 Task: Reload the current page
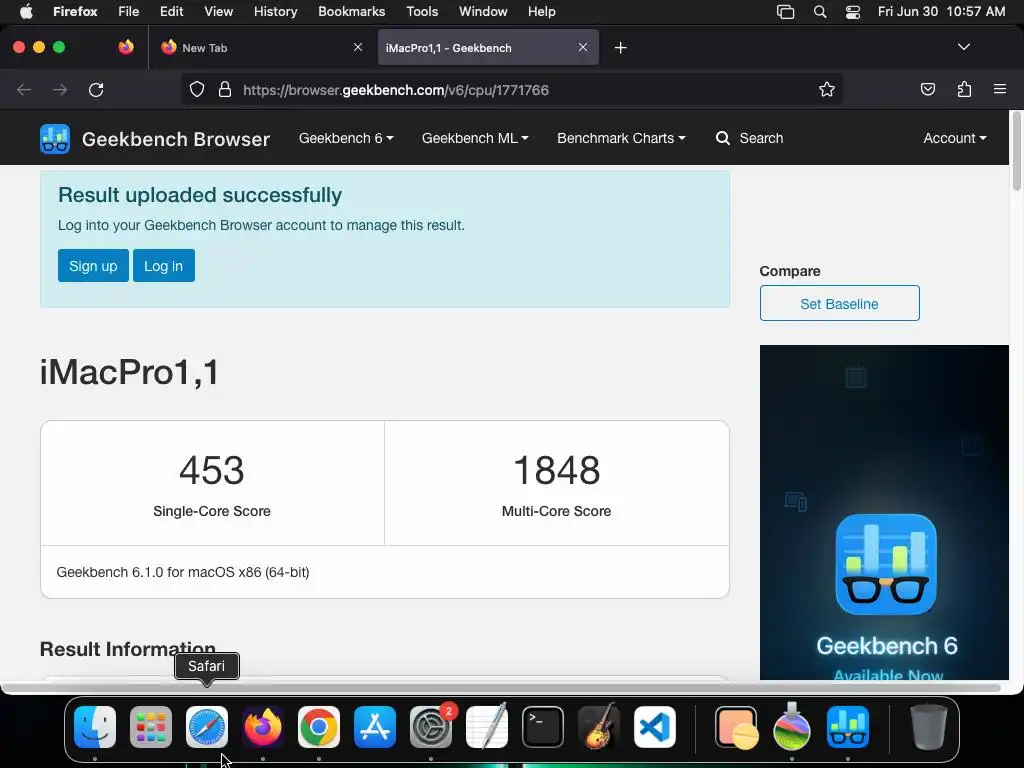96,89
